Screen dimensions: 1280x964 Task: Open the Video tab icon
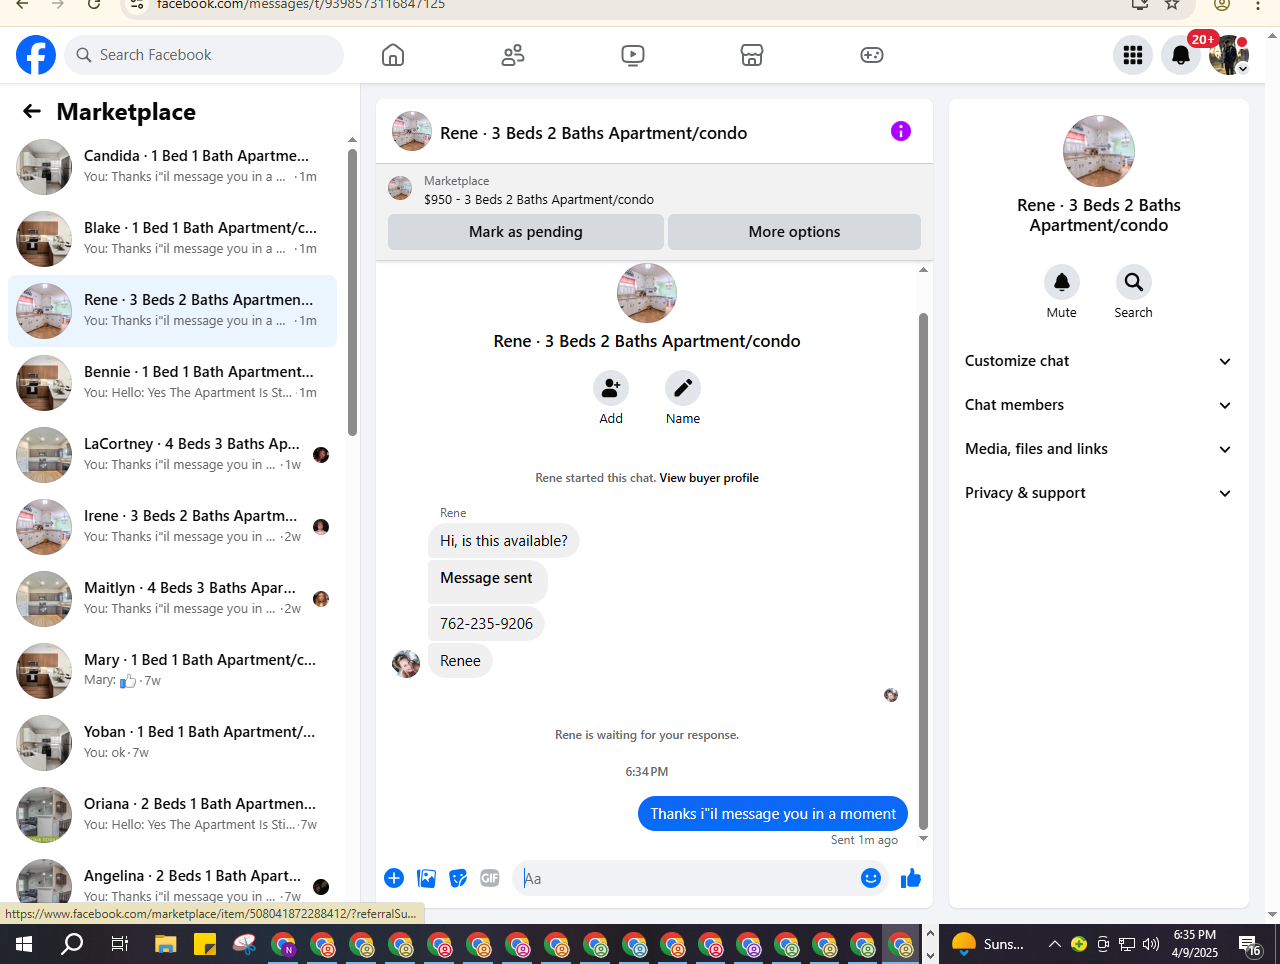click(x=633, y=55)
